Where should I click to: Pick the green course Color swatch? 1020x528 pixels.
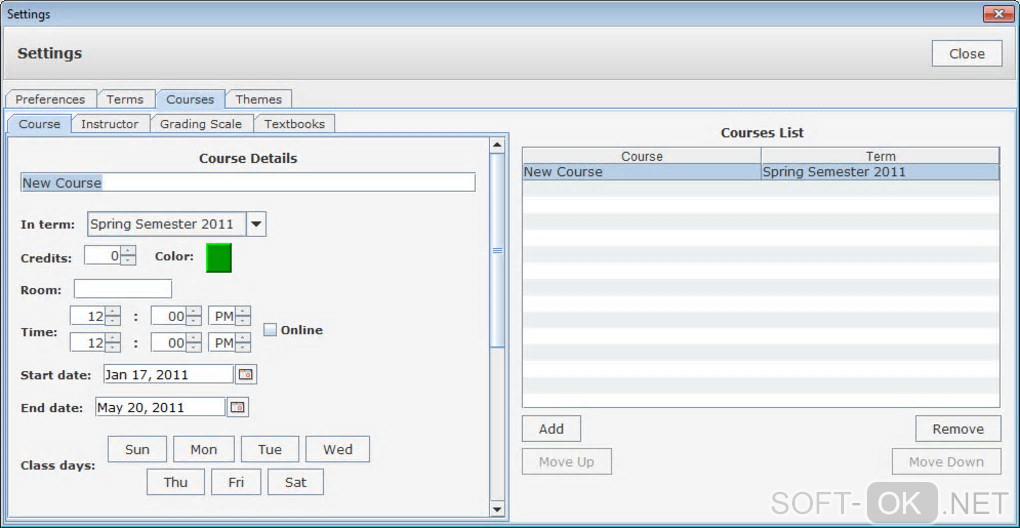[x=219, y=257]
